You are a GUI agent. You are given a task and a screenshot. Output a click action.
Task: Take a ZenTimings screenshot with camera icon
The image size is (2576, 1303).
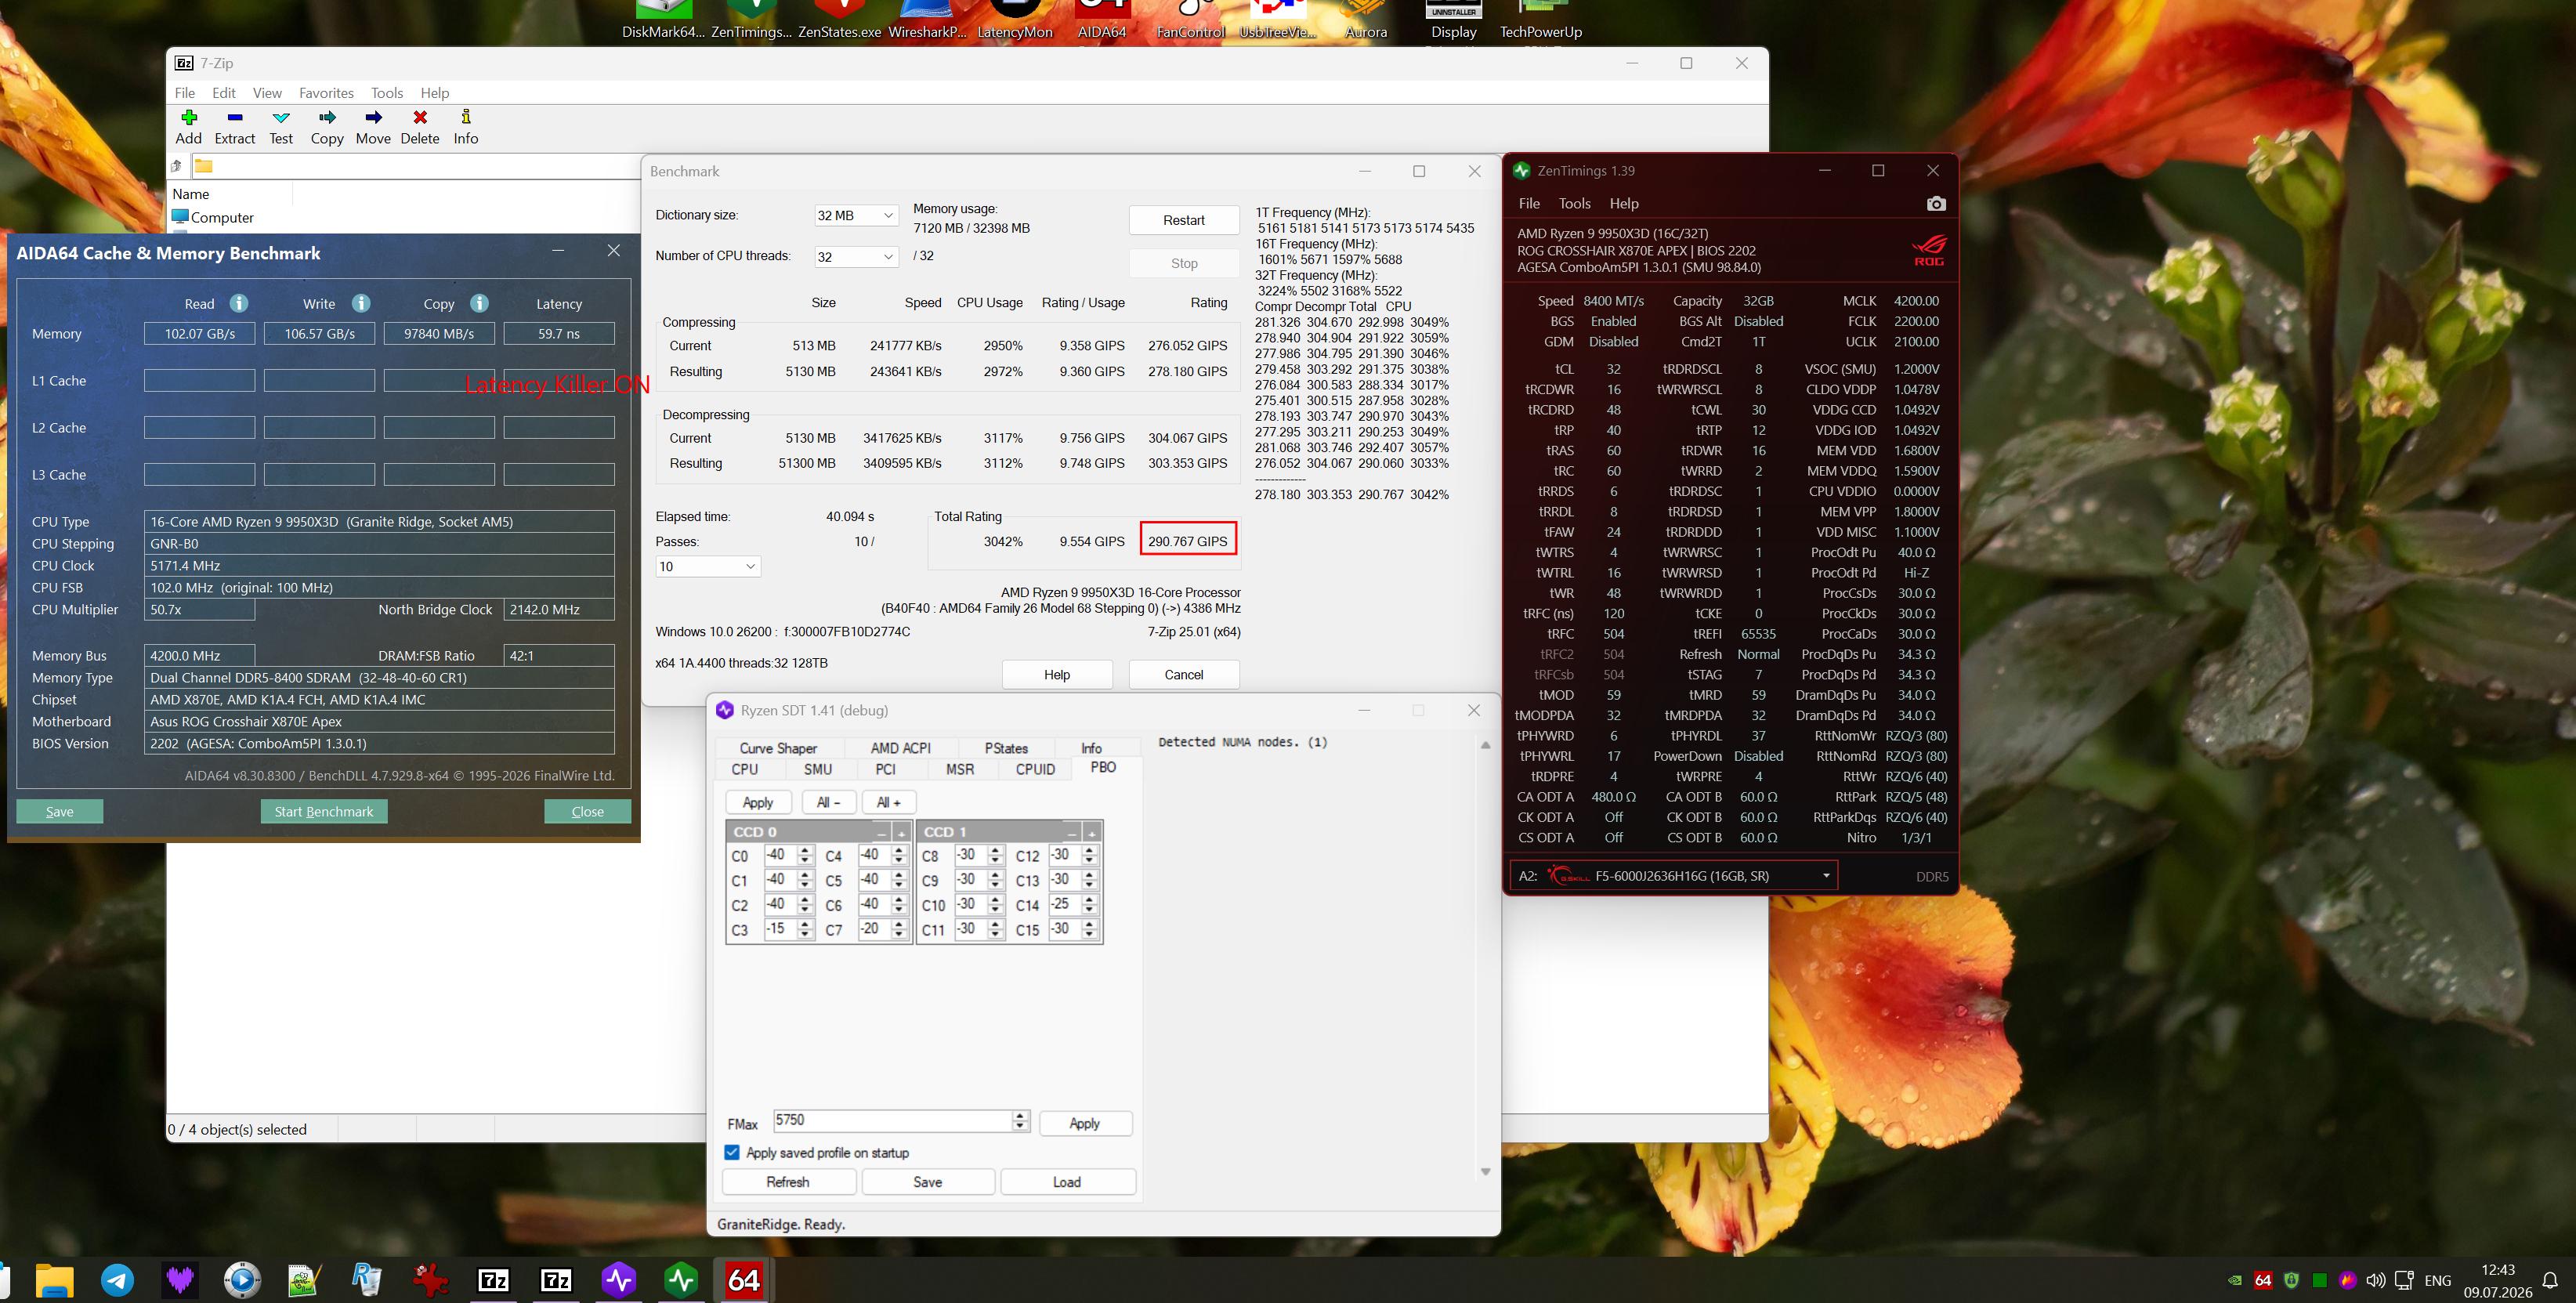[x=1936, y=204]
